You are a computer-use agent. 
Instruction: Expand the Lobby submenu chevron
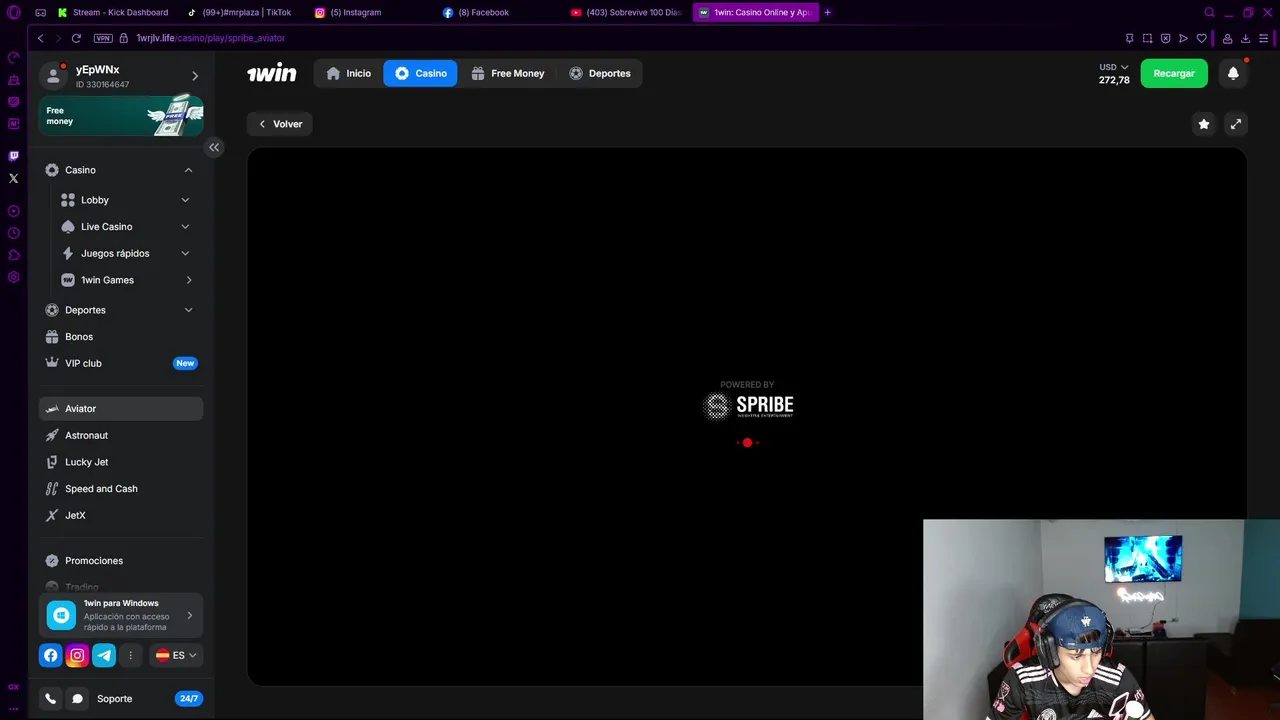(185, 200)
